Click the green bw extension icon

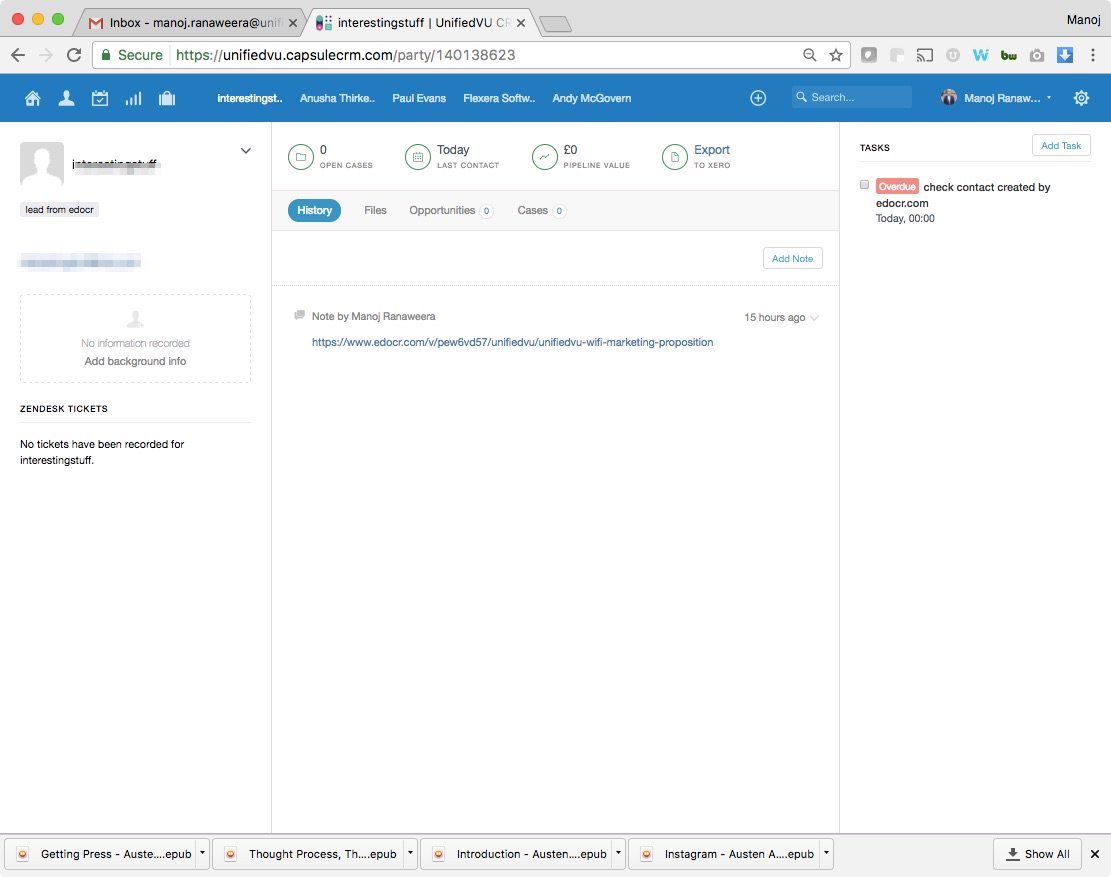(1009, 55)
